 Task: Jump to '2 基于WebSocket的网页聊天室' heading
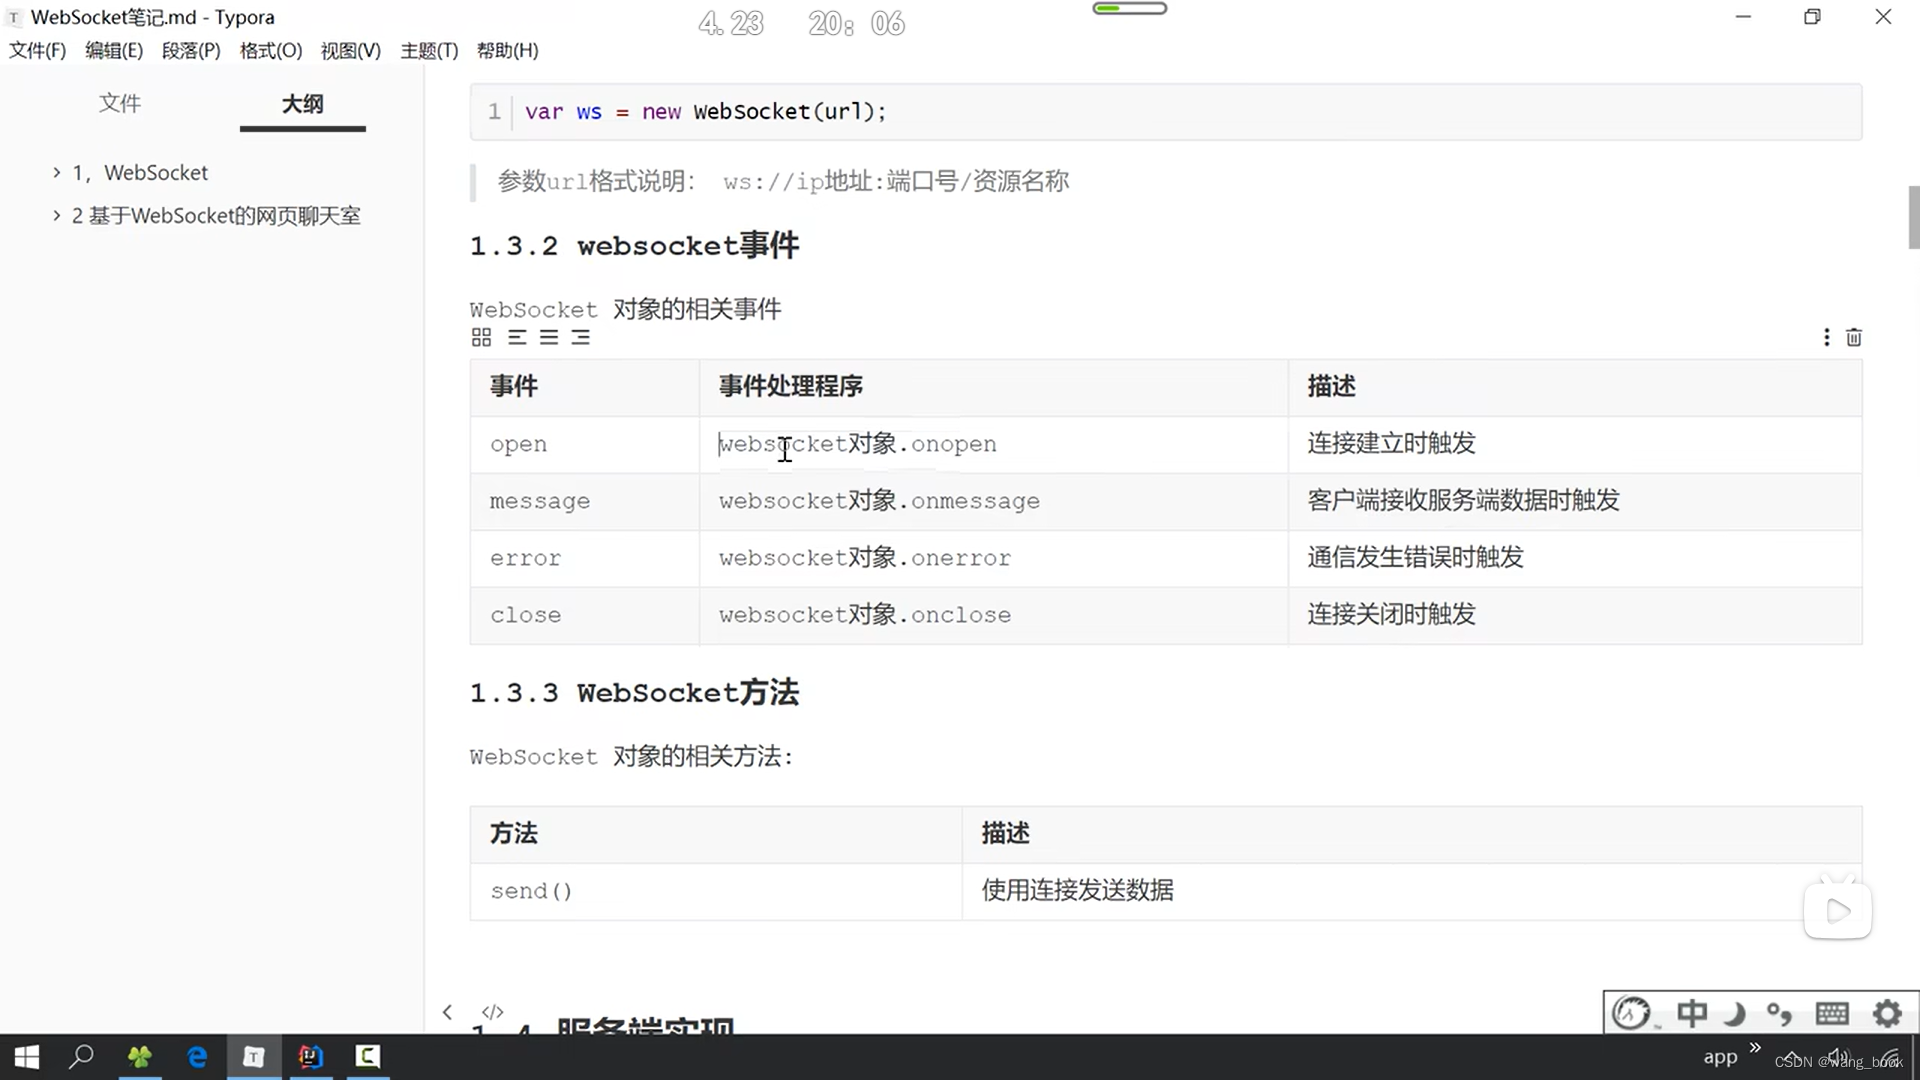click(216, 216)
